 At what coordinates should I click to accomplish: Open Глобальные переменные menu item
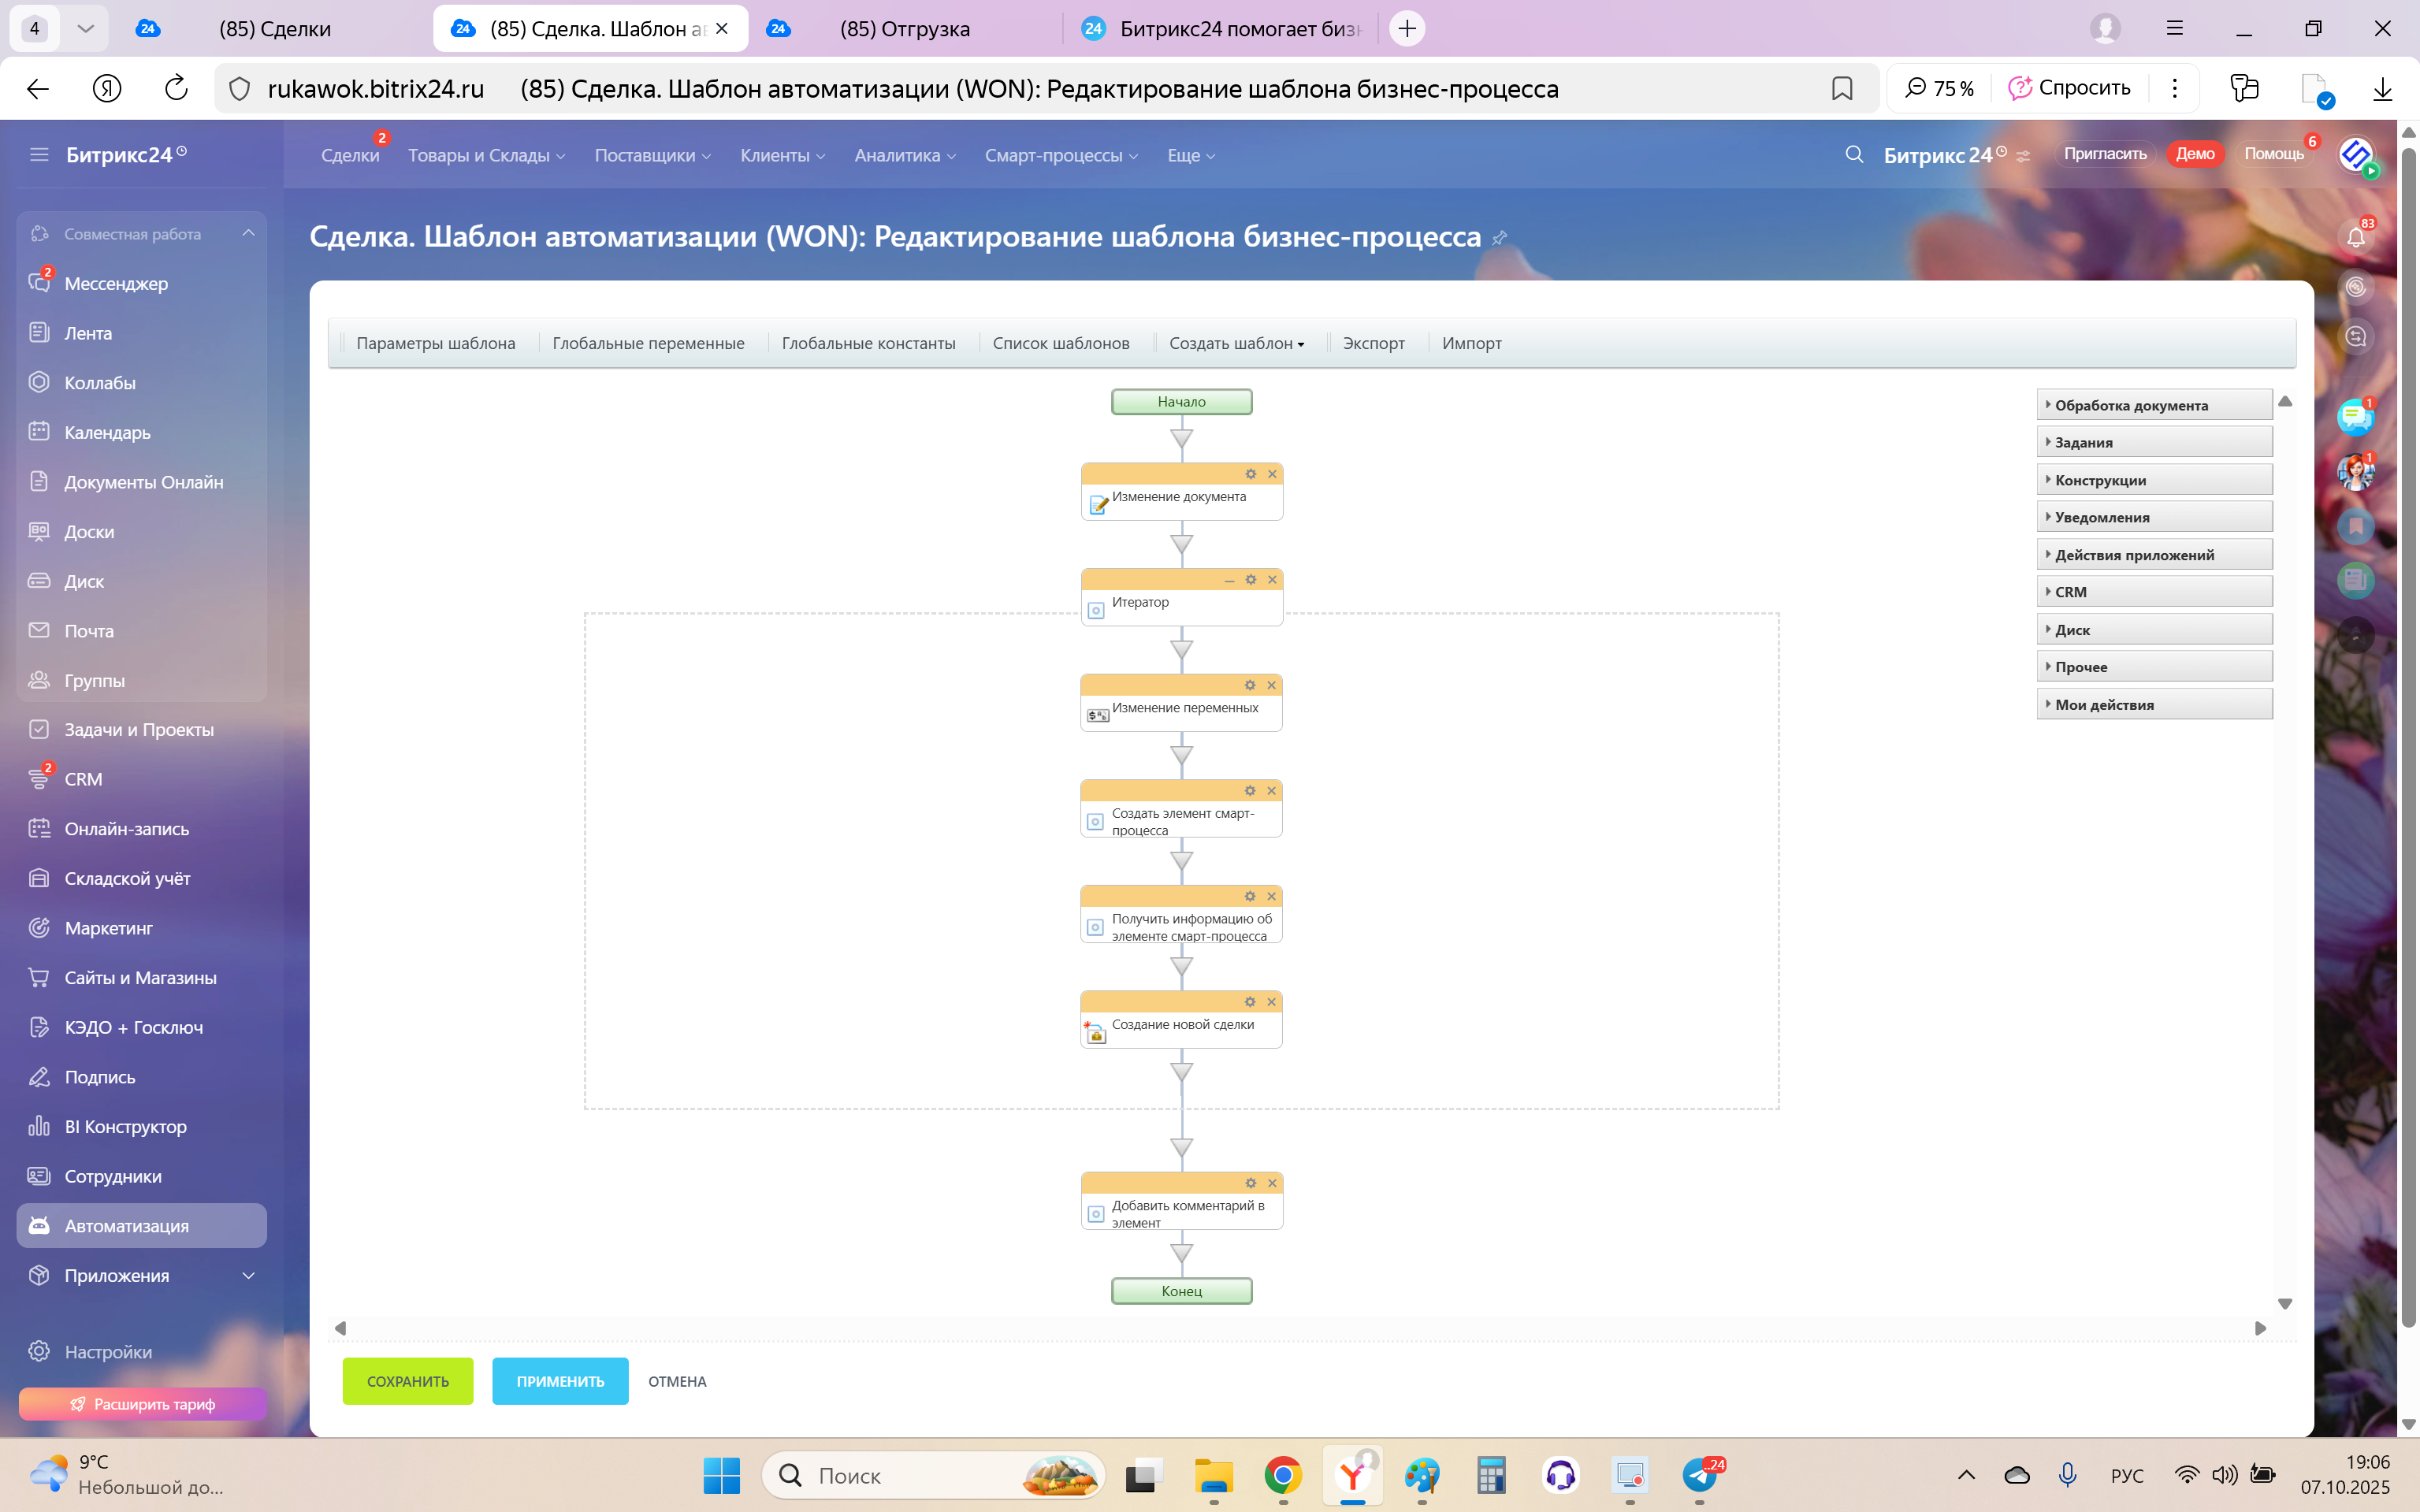648,344
